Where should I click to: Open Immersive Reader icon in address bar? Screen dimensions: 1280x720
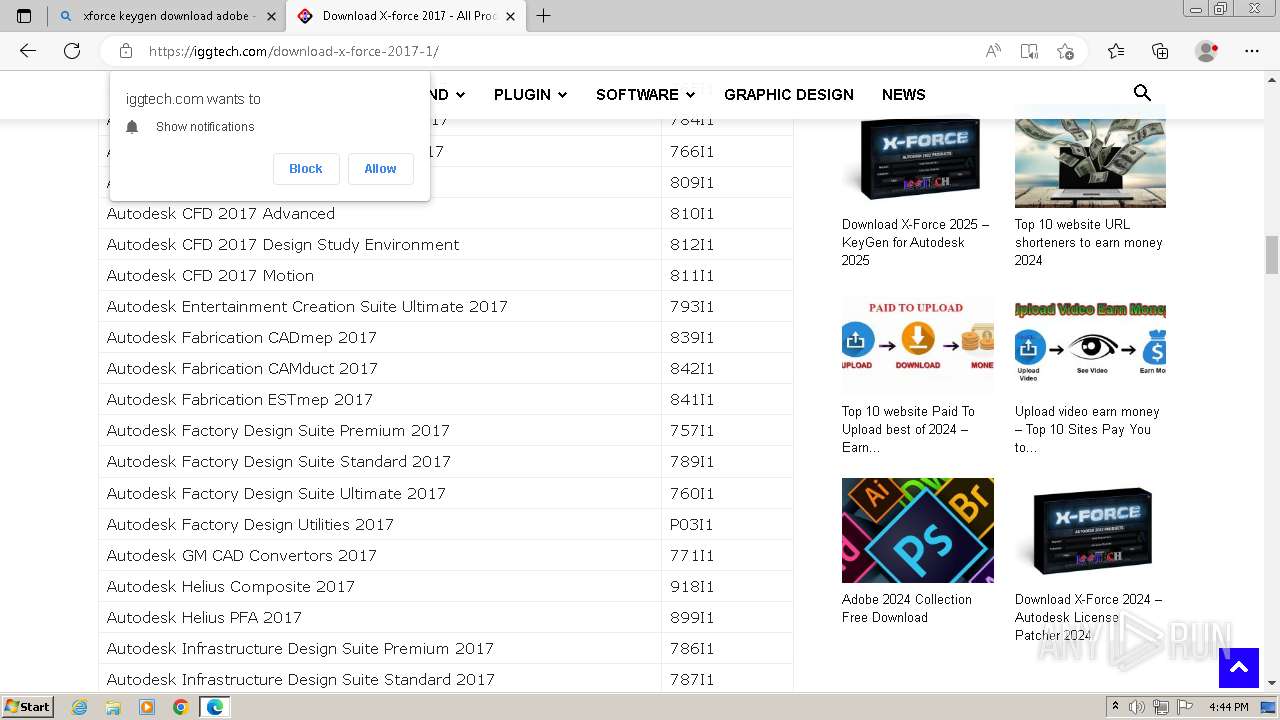(x=1029, y=51)
